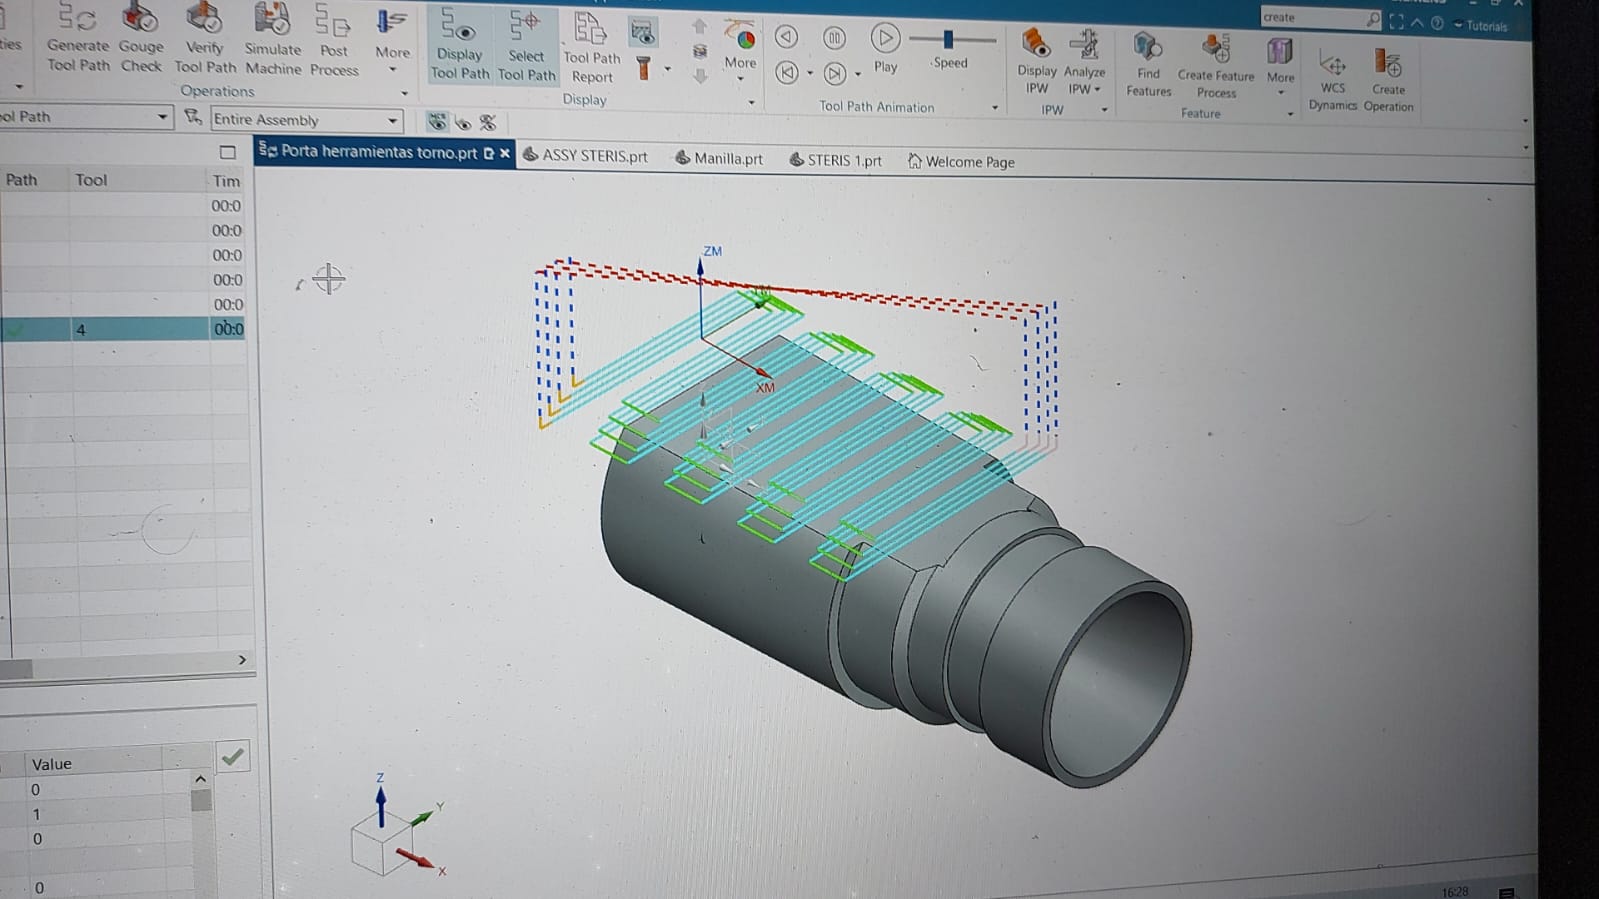Image resolution: width=1599 pixels, height=899 pixels.
Task: Open Verify Tool Path
Action: click(x=205, y=38)
